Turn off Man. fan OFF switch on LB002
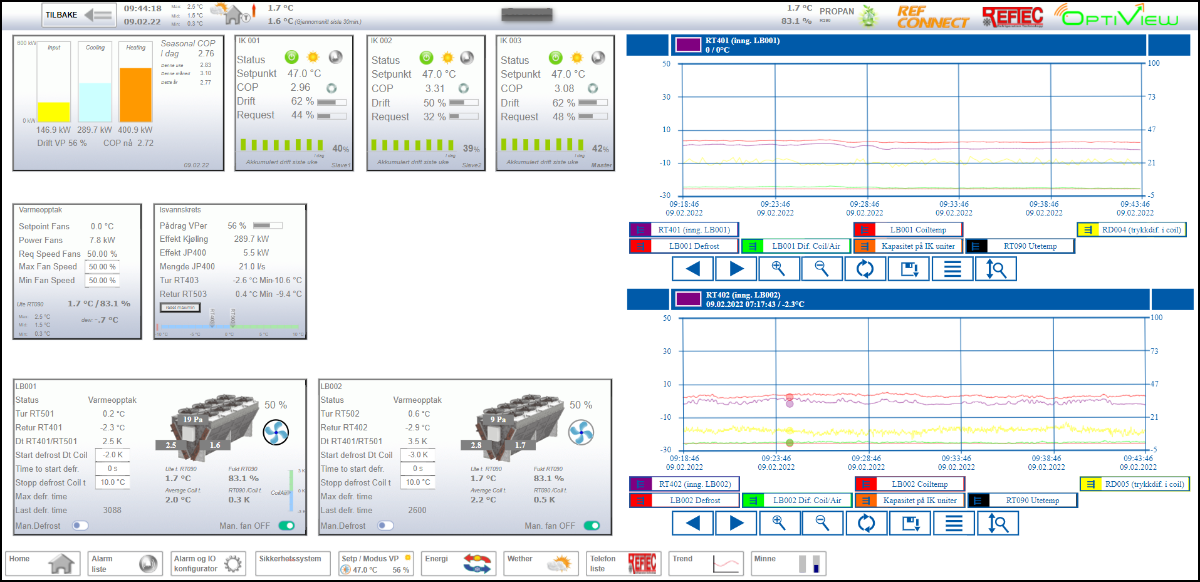This screenshot has height=582, width=1200. click(592, 525)
